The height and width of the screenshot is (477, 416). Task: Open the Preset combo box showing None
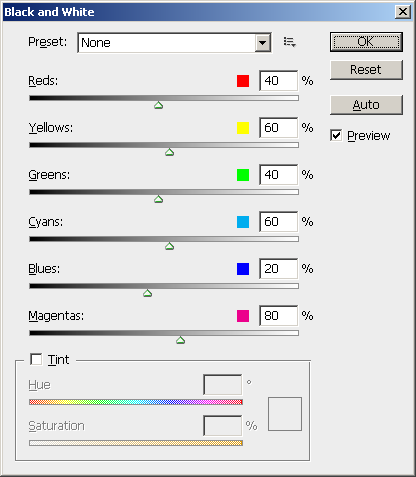[174, 43]
